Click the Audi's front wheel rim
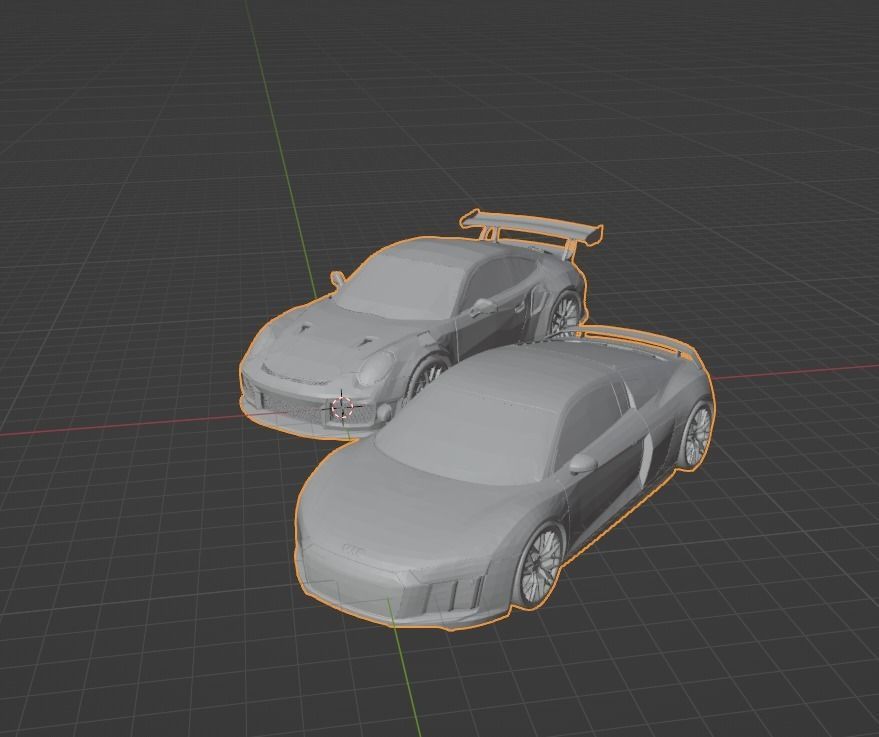This screenshot has width=879, height=737. [x=541, y=565]
